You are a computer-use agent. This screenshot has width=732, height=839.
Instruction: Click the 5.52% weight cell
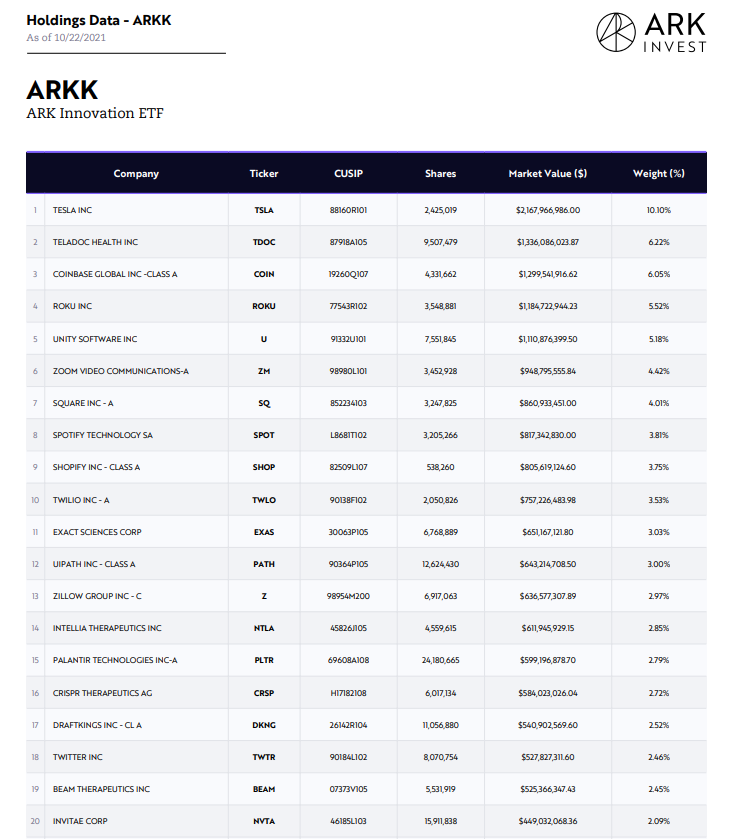[659, 307]
